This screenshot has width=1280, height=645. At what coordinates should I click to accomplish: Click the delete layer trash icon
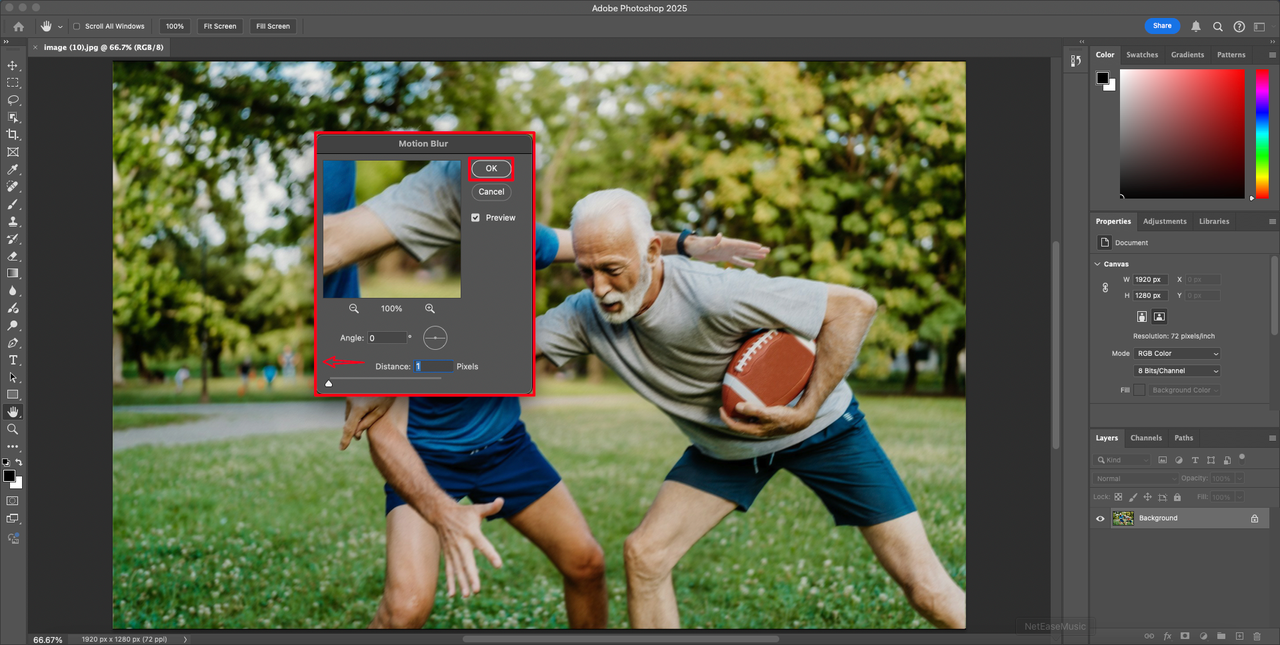(1257, 635)
